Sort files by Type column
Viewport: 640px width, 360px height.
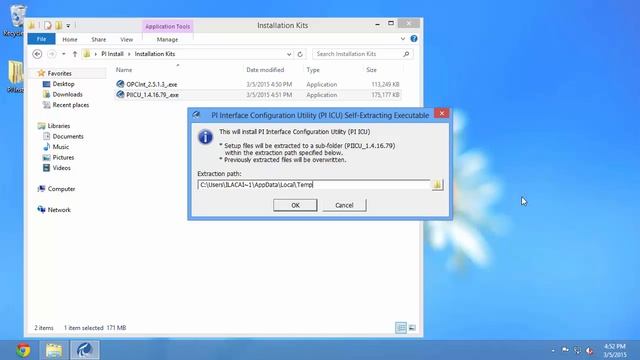tap(313, 70)
